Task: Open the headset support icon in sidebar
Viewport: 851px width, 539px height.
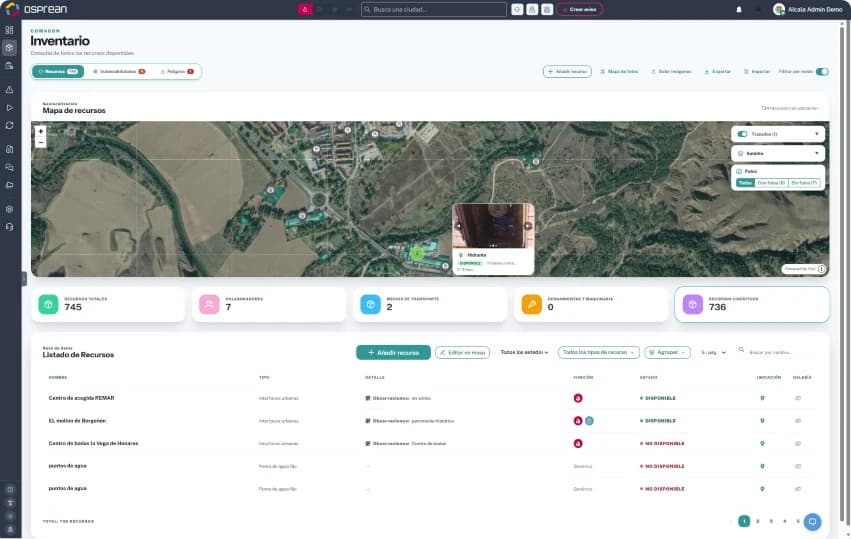Action: 9,227
